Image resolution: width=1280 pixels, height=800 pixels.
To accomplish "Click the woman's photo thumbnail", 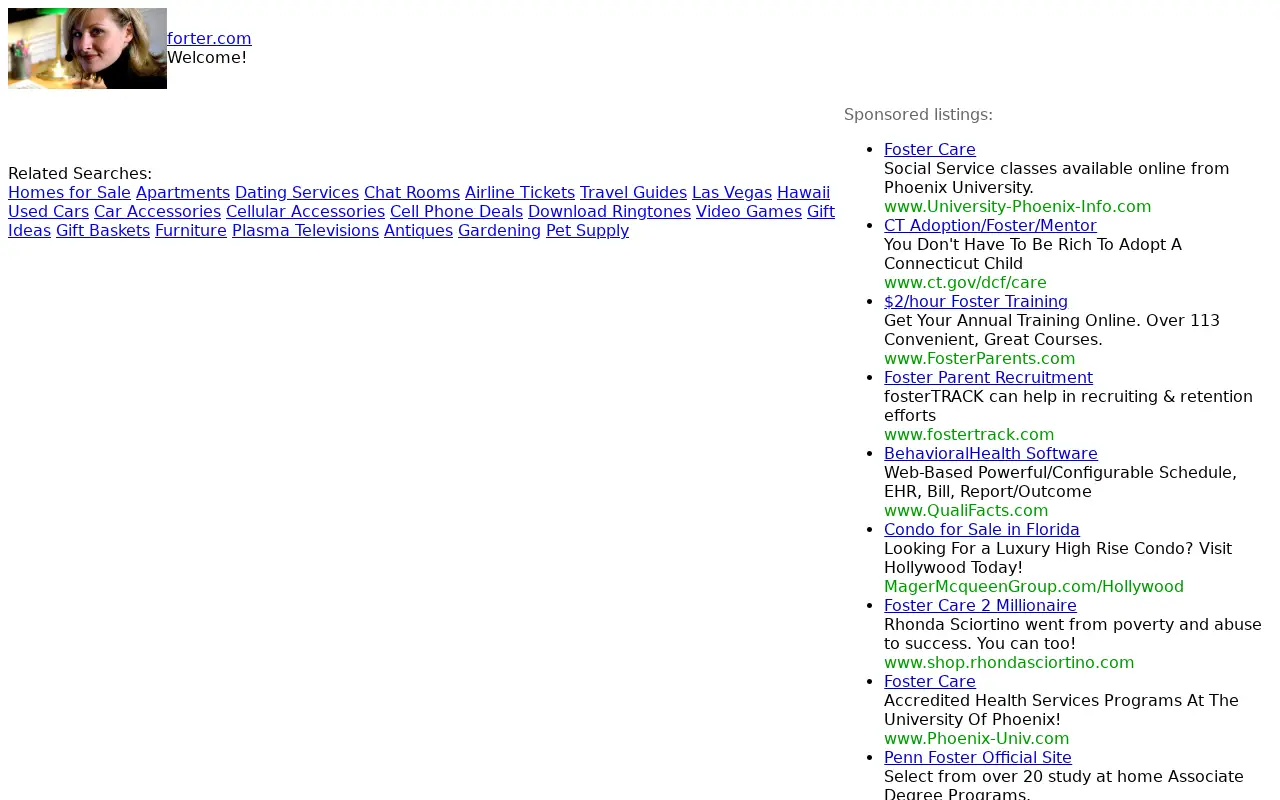I will tap(87, 48).
